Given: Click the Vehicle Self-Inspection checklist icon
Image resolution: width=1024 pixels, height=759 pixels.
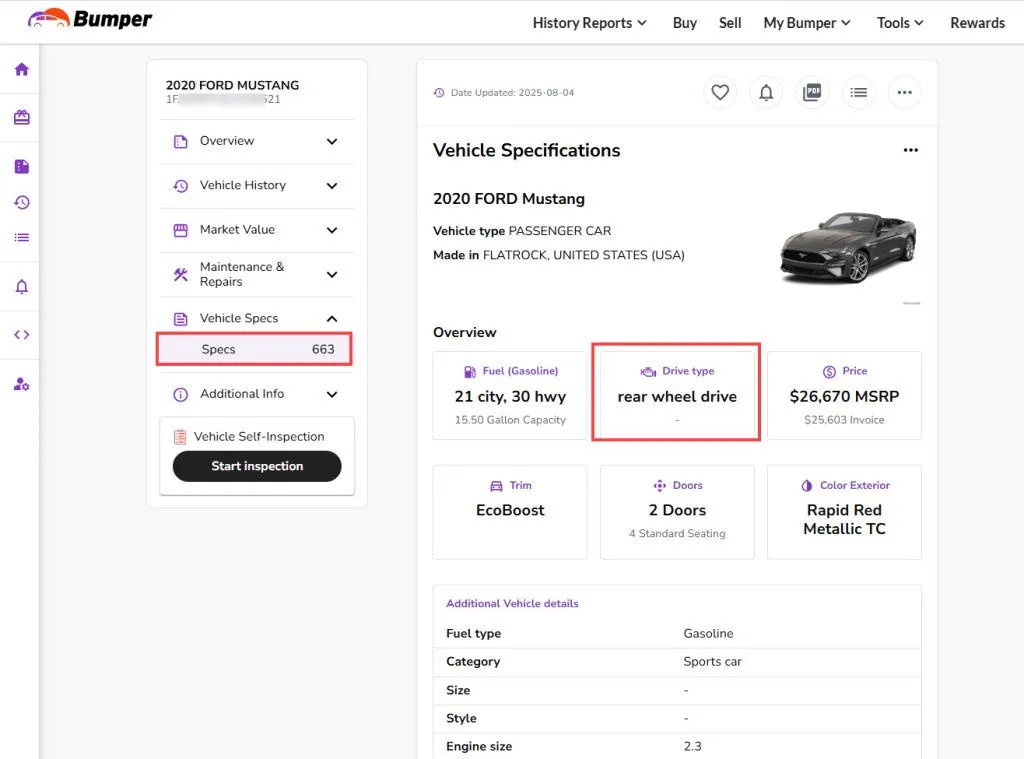Looking at the screenshot, I should tap(180, 437).
